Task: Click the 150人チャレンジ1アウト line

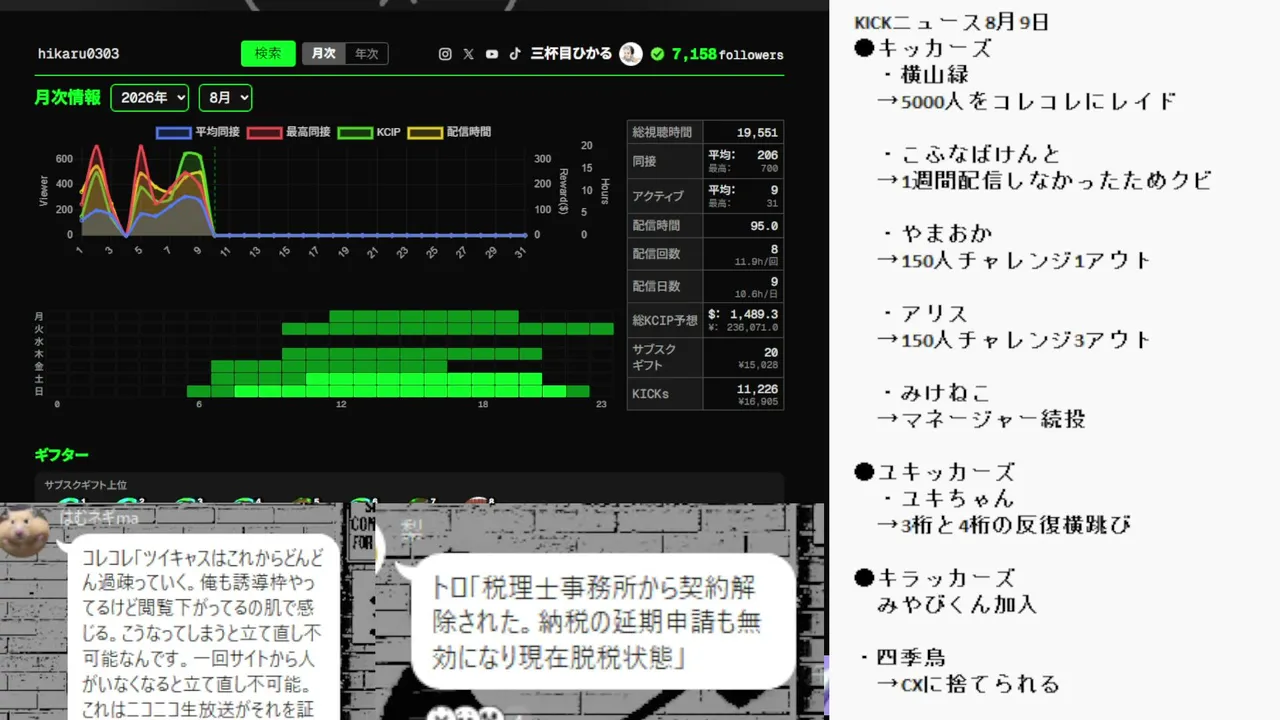Action: [1014, 260]
